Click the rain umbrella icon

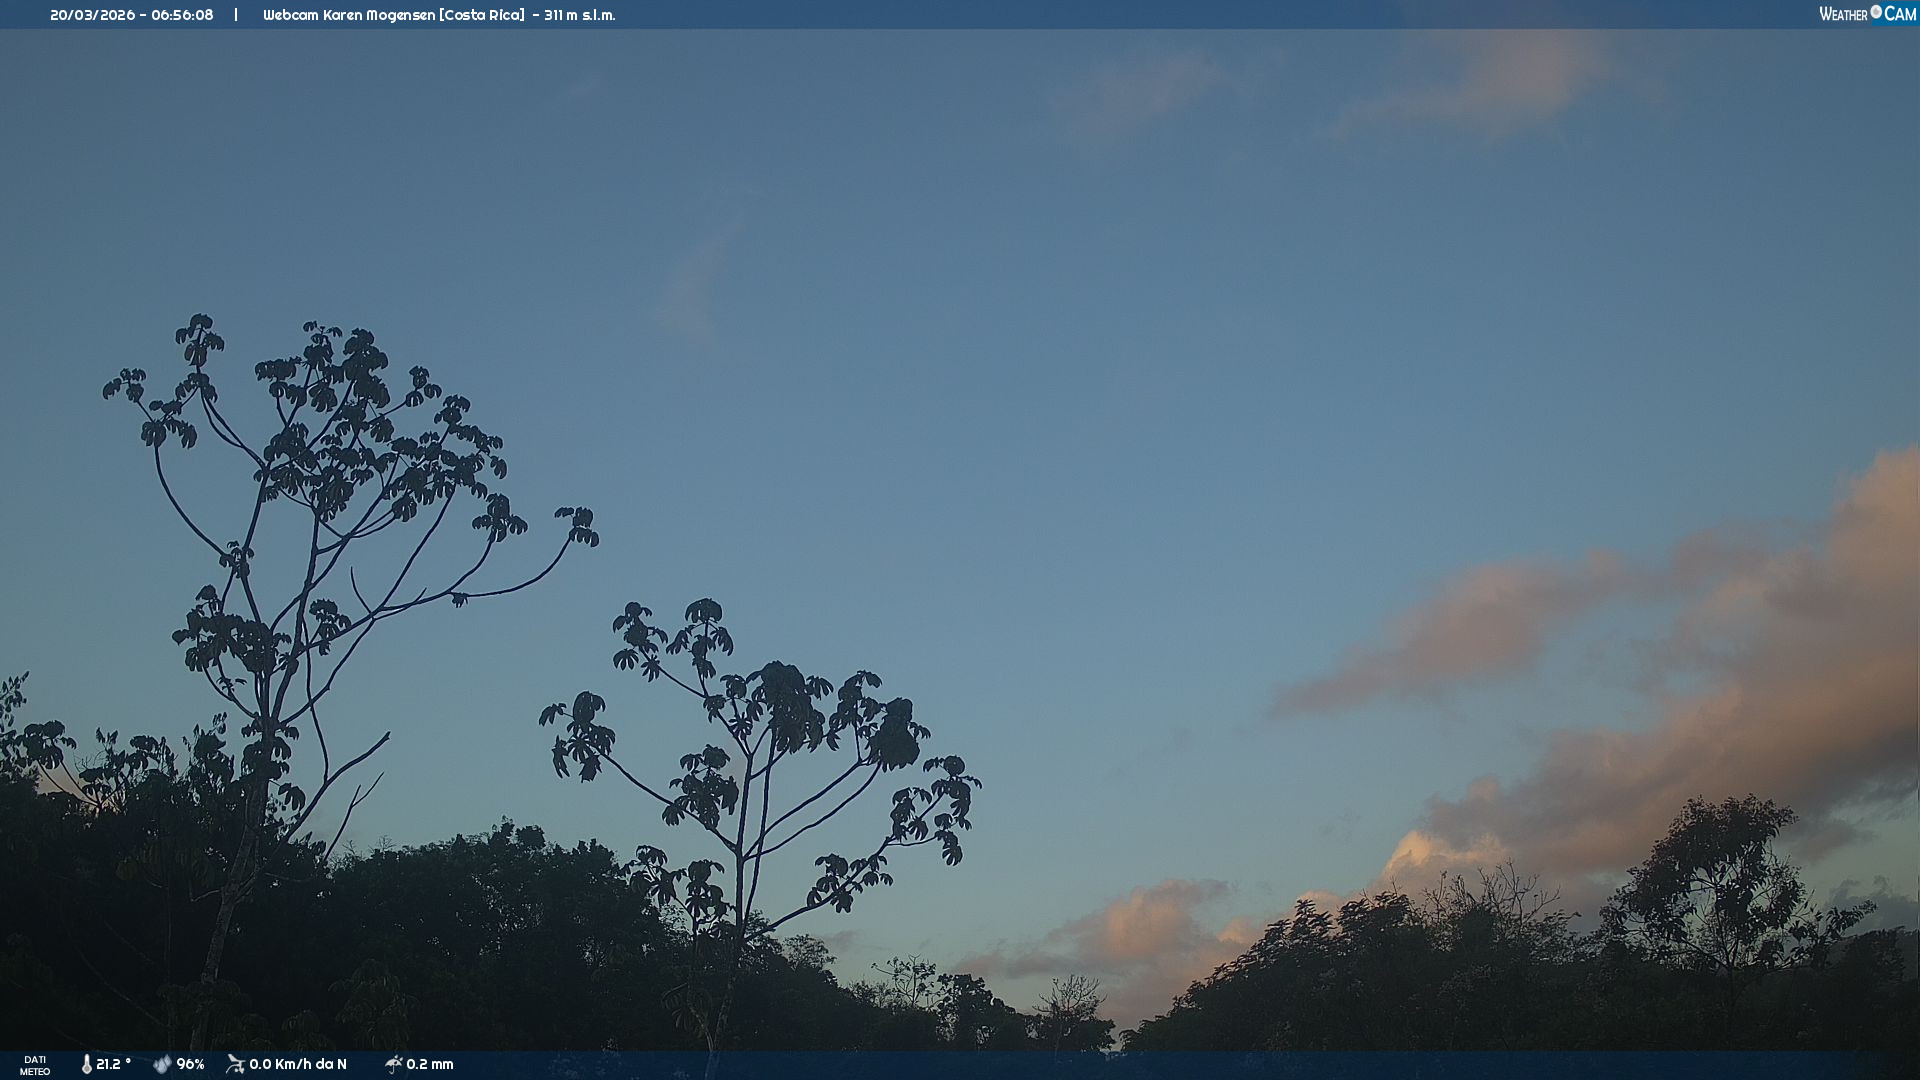(393, 1064)
